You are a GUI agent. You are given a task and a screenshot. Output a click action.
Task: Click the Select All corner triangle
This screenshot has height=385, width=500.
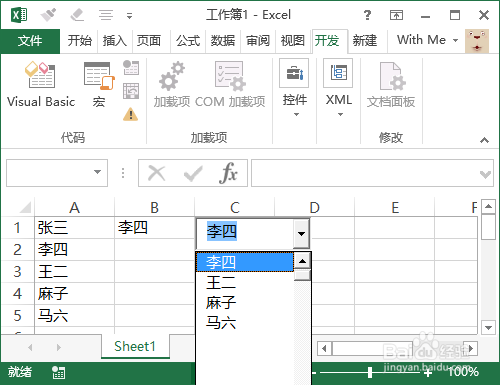point(25,207)
